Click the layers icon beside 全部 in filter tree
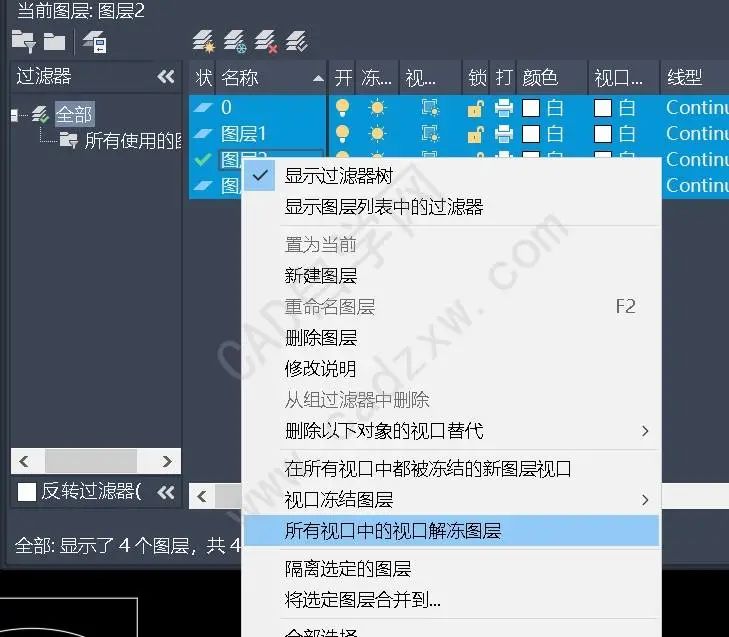The image size is (729, 637). 40,114
